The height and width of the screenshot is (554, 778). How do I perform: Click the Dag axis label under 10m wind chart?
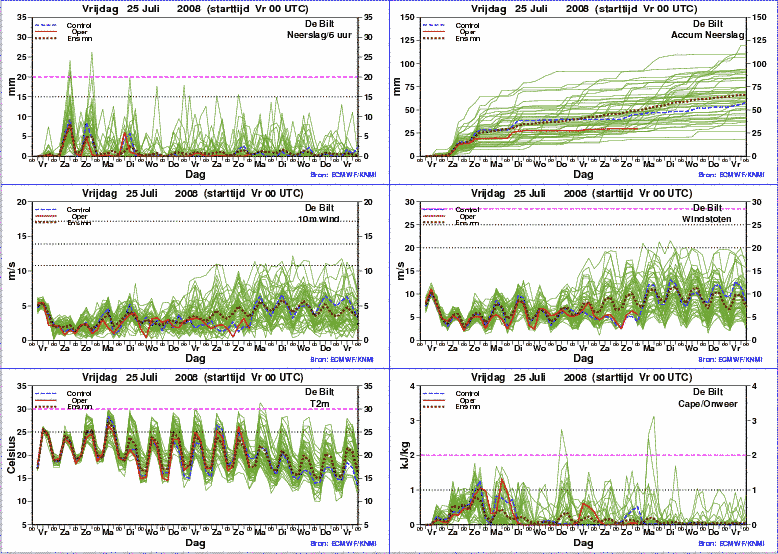tap(194, 359)
